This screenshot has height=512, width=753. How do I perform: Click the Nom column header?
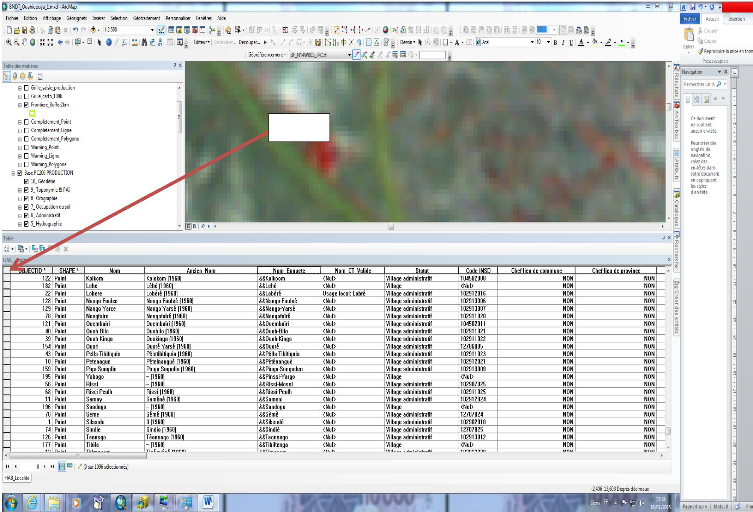pos(115,271)
